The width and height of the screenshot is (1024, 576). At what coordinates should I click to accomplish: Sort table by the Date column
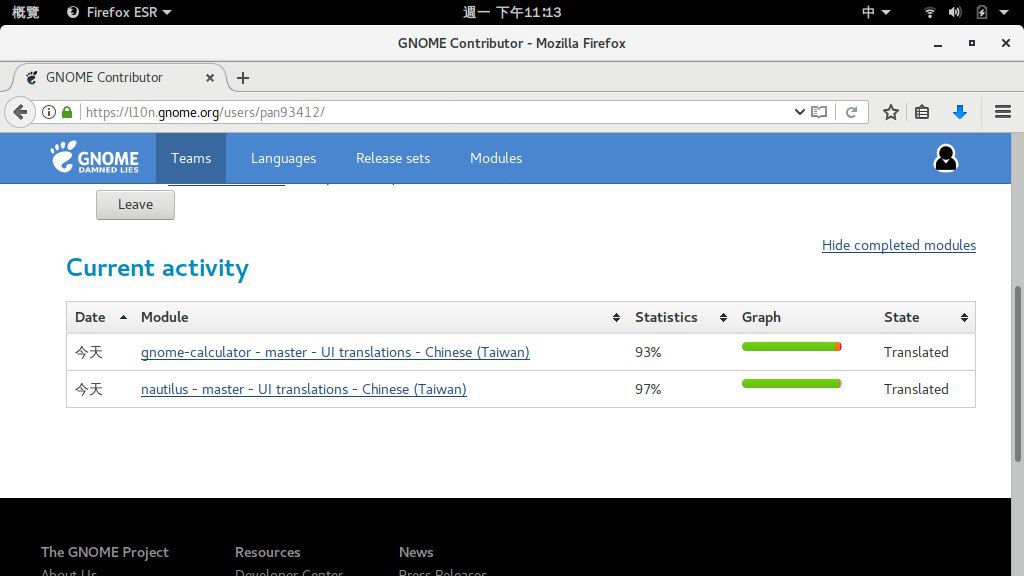(x=100, y=317)
